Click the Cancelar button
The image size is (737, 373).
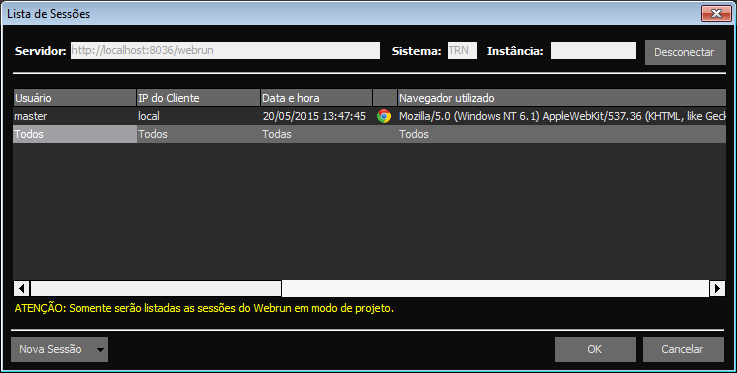pos(683,349)
